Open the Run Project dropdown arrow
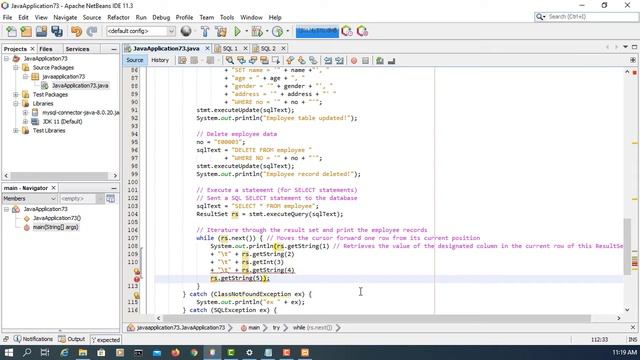 246,31
